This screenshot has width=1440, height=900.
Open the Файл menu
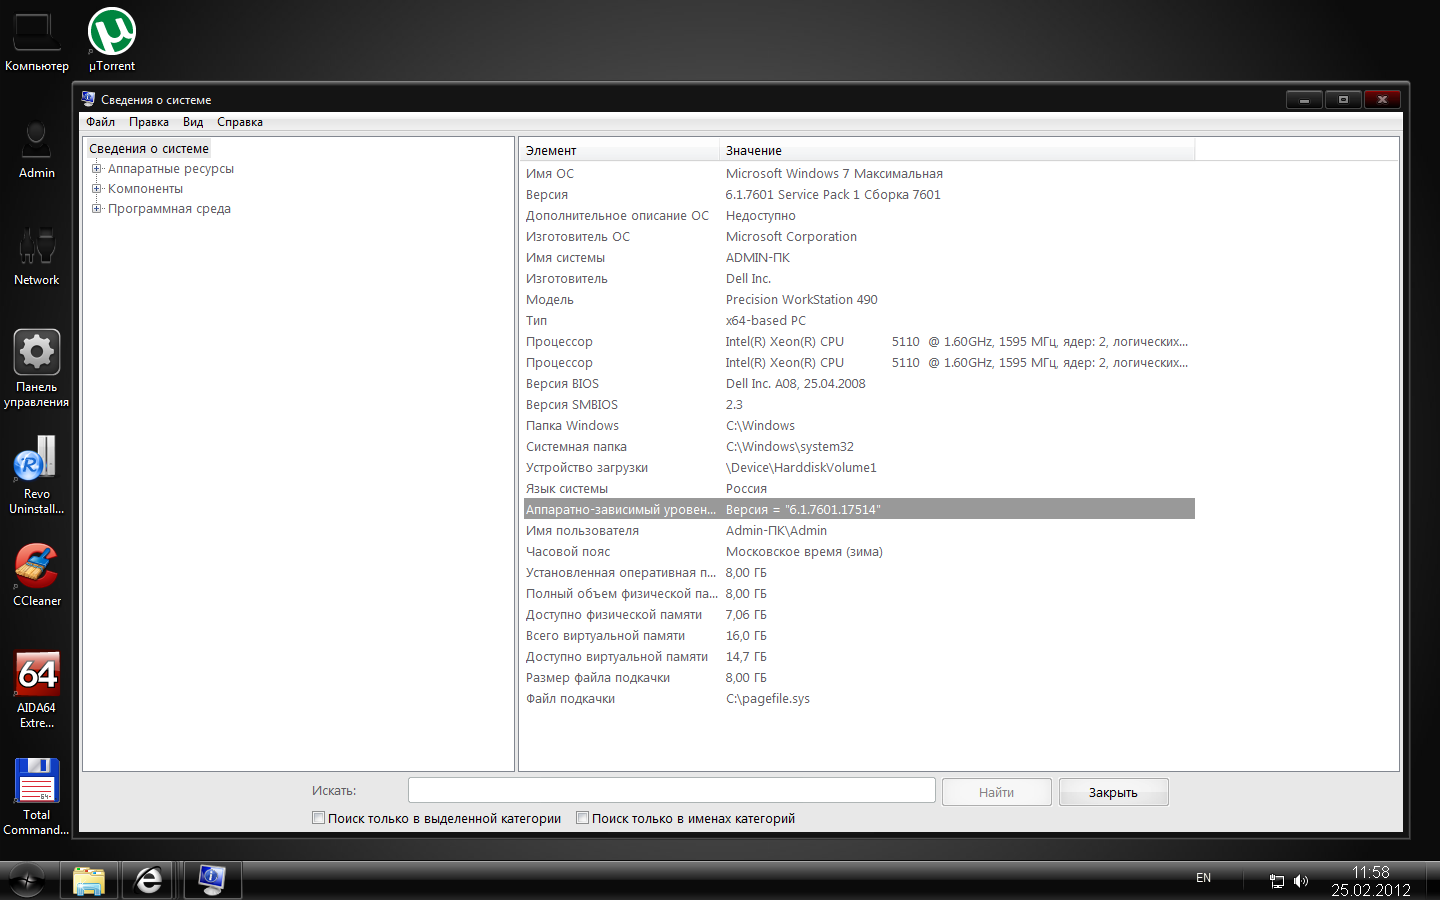click(x=100, y=122)
